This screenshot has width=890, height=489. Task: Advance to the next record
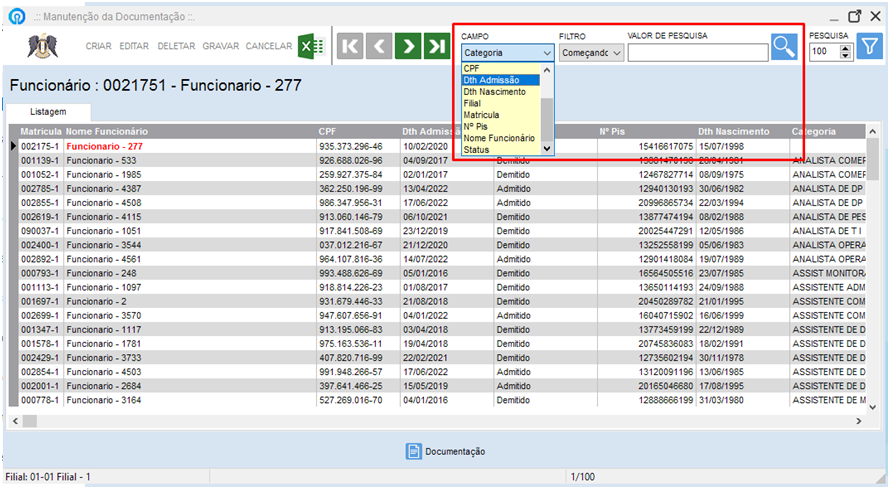click(408, 46)
